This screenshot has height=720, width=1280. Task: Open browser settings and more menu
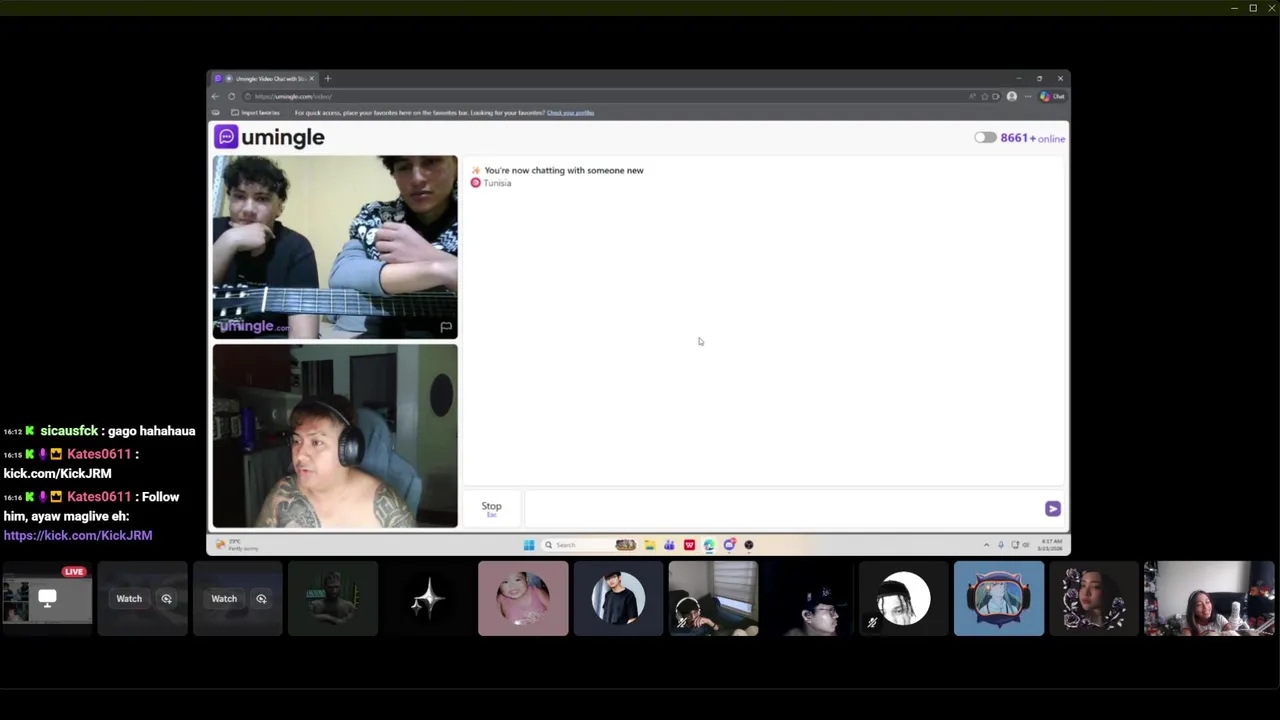coord(1027,96)
